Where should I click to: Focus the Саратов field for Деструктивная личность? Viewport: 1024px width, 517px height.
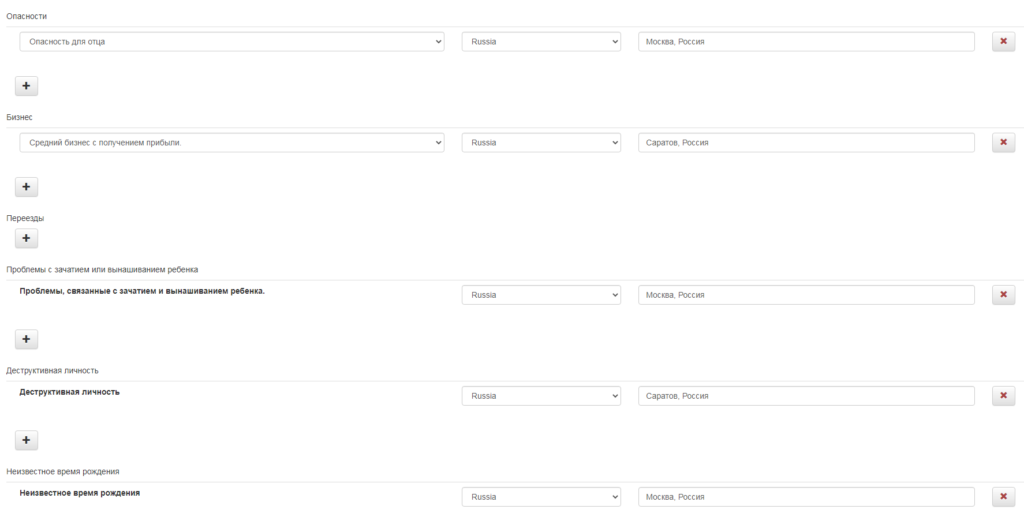(806, 396)
